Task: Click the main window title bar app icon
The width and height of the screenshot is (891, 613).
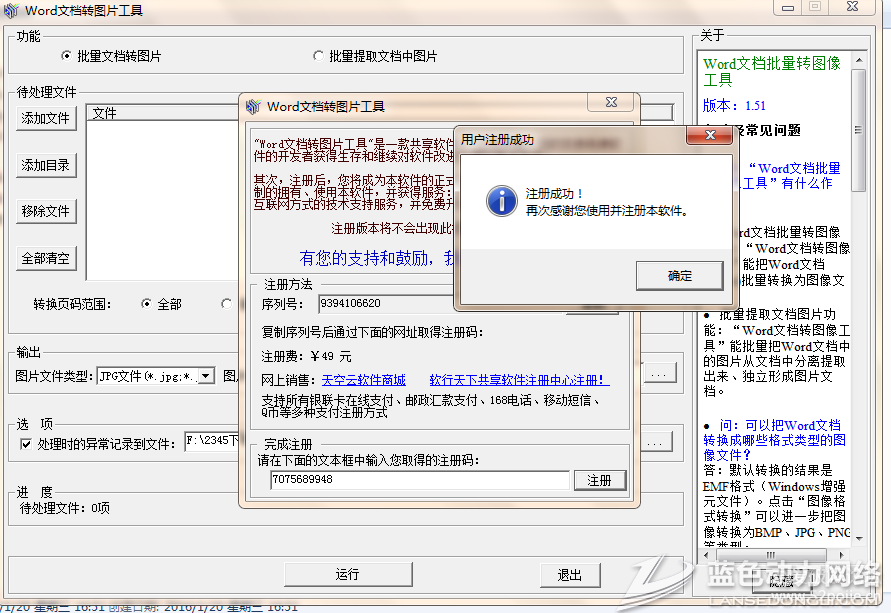Action: [x=12, y=10]
